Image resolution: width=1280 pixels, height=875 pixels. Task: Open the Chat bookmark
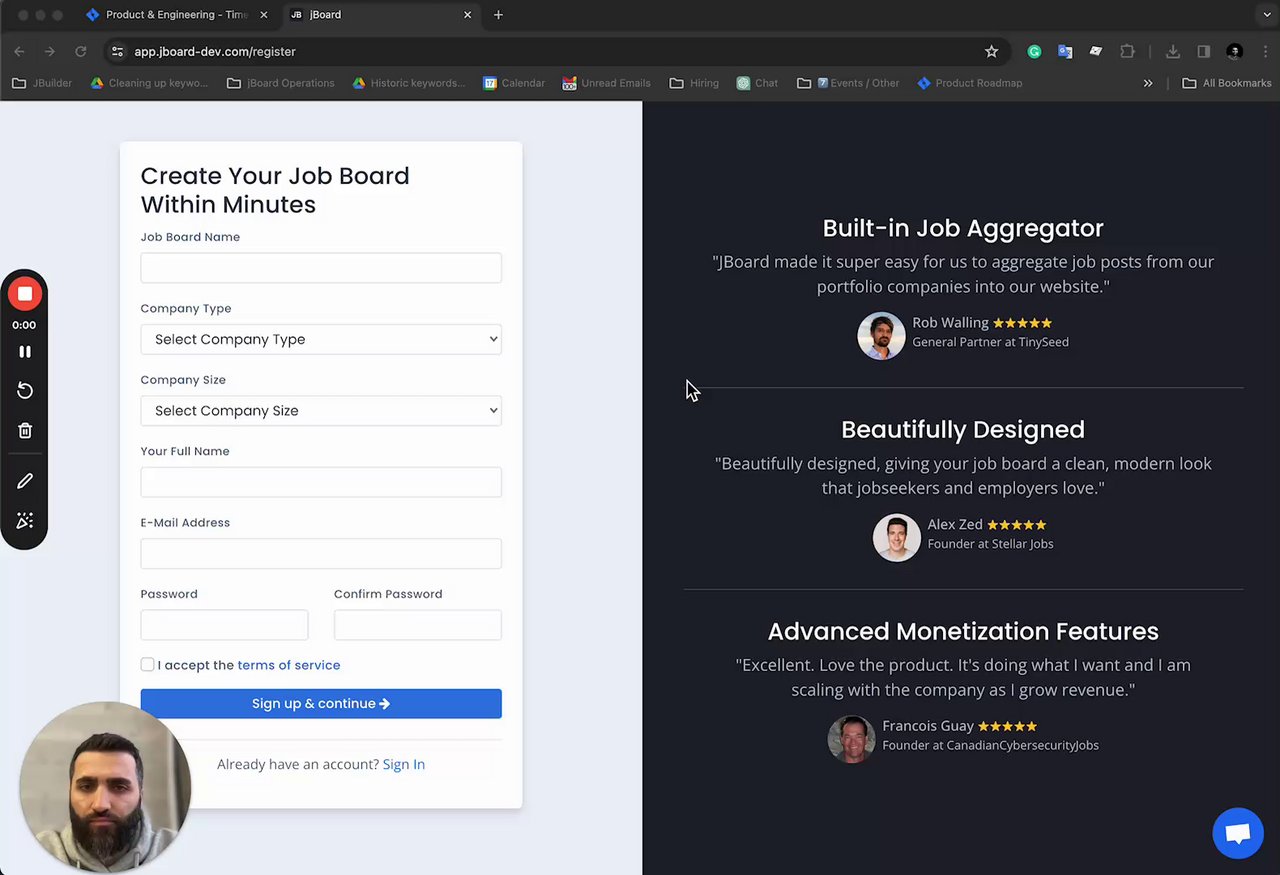(x=757, y=83)
